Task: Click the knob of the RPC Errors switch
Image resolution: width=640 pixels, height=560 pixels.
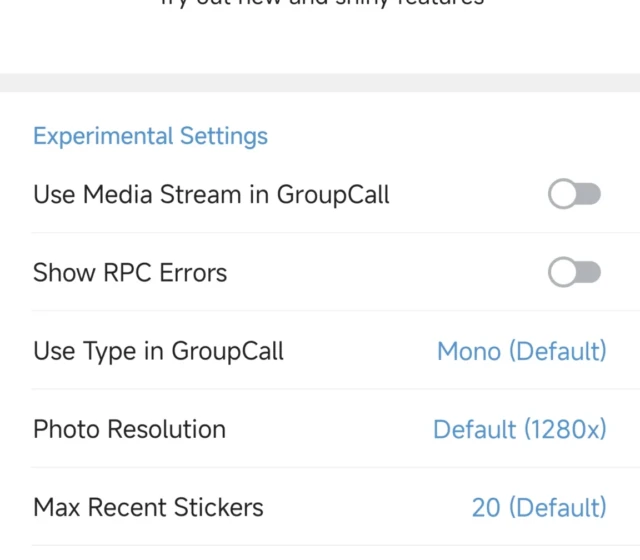Action: [563, 273]
